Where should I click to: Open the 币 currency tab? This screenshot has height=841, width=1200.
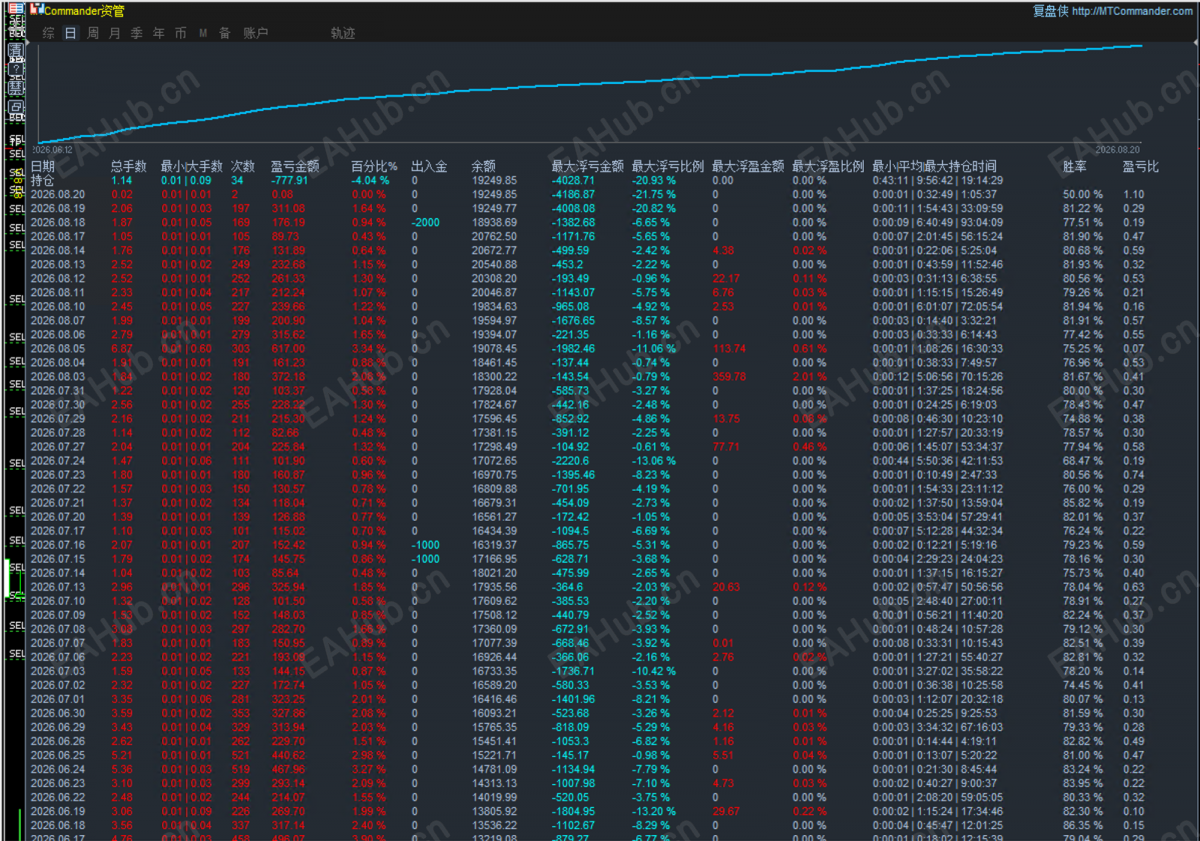181,33
